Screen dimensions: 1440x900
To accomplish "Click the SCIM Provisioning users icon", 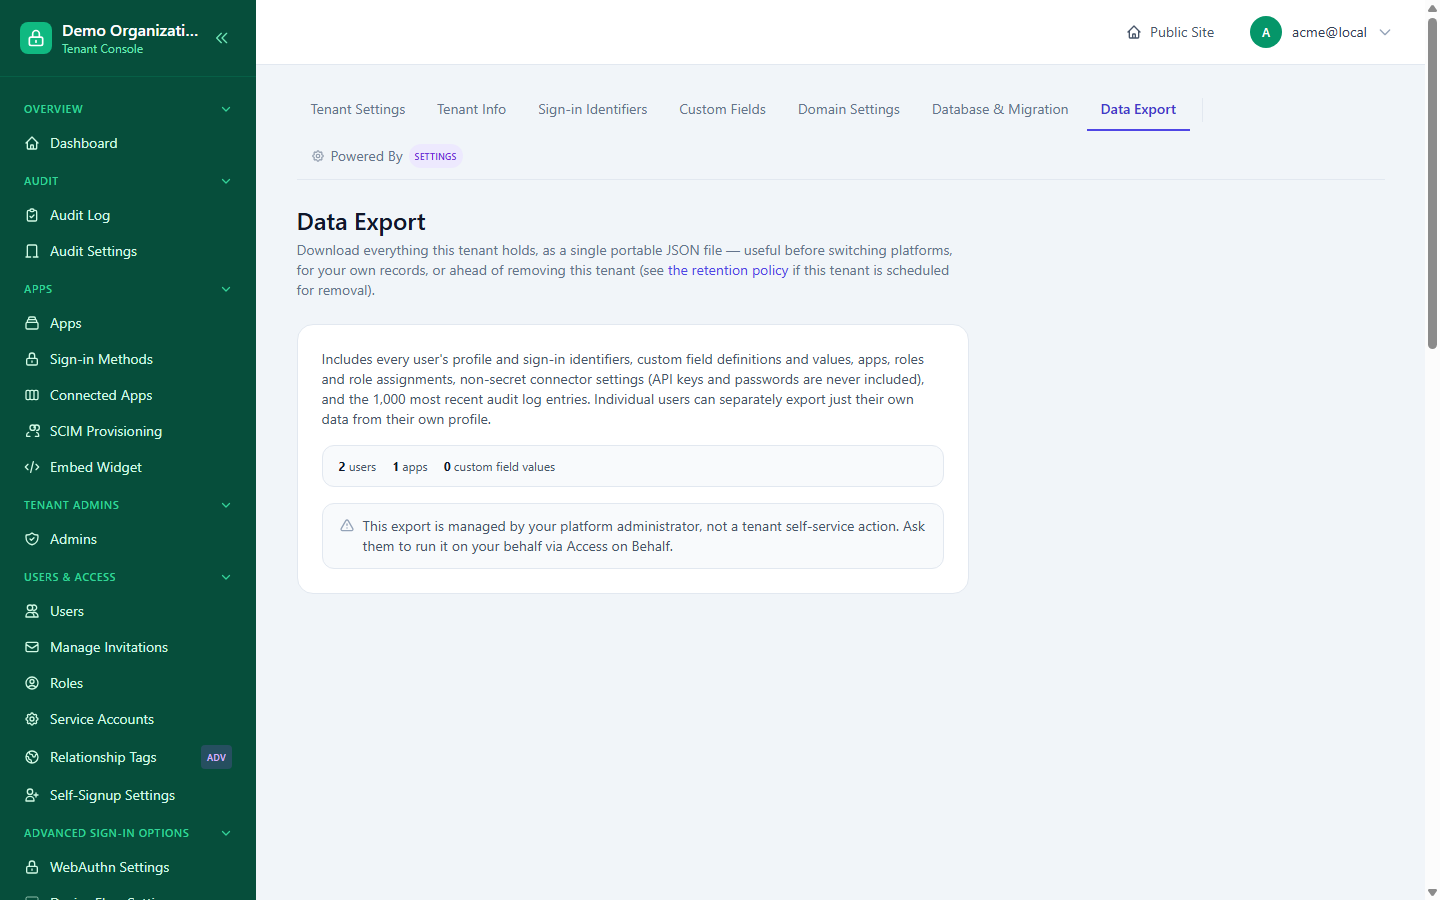I will point(32,431).
